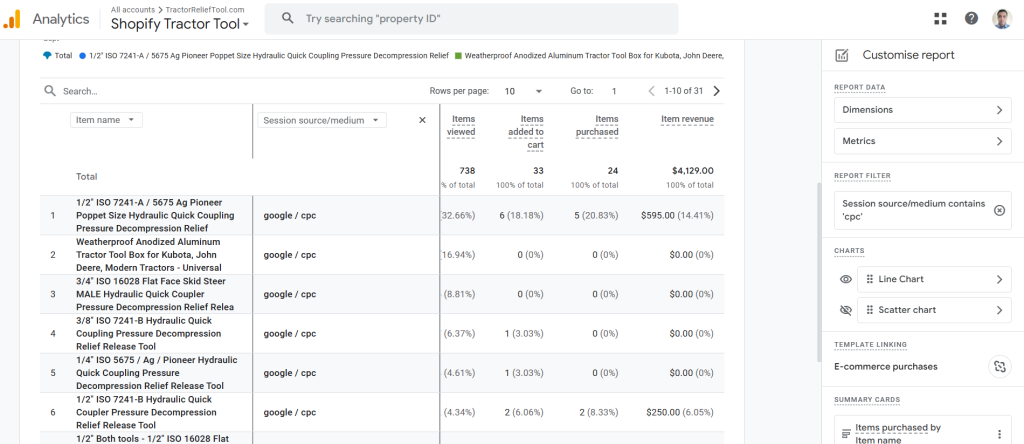Click the 1-10 of 31 pagination text
The height and width of the screenshot is (444, 1024).
[x=683, y=91]
